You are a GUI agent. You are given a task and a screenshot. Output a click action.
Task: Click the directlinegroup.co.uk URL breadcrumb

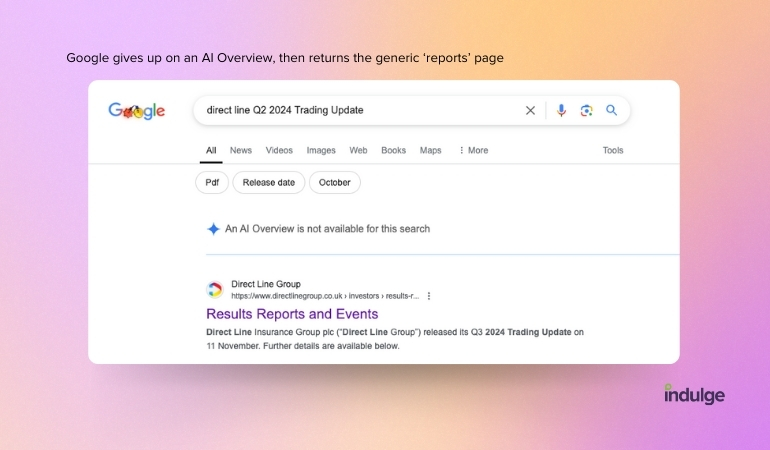coord(325,296)
